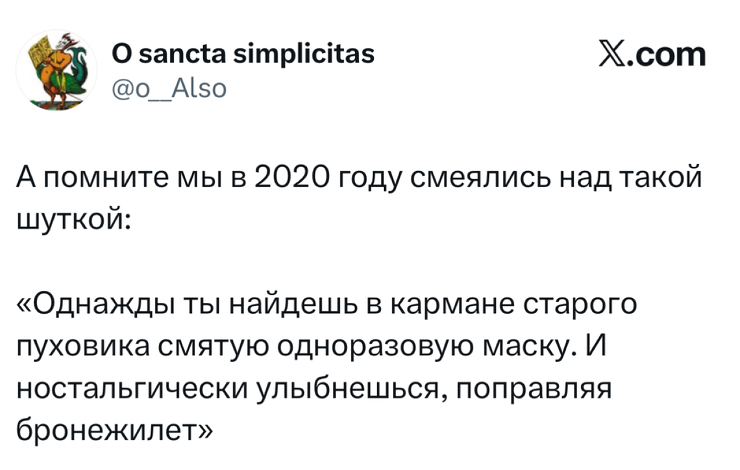This screenshot has height=470, width=740.
Task: Click the word "смятую" in the quote
Action: (x=208, y=345)
